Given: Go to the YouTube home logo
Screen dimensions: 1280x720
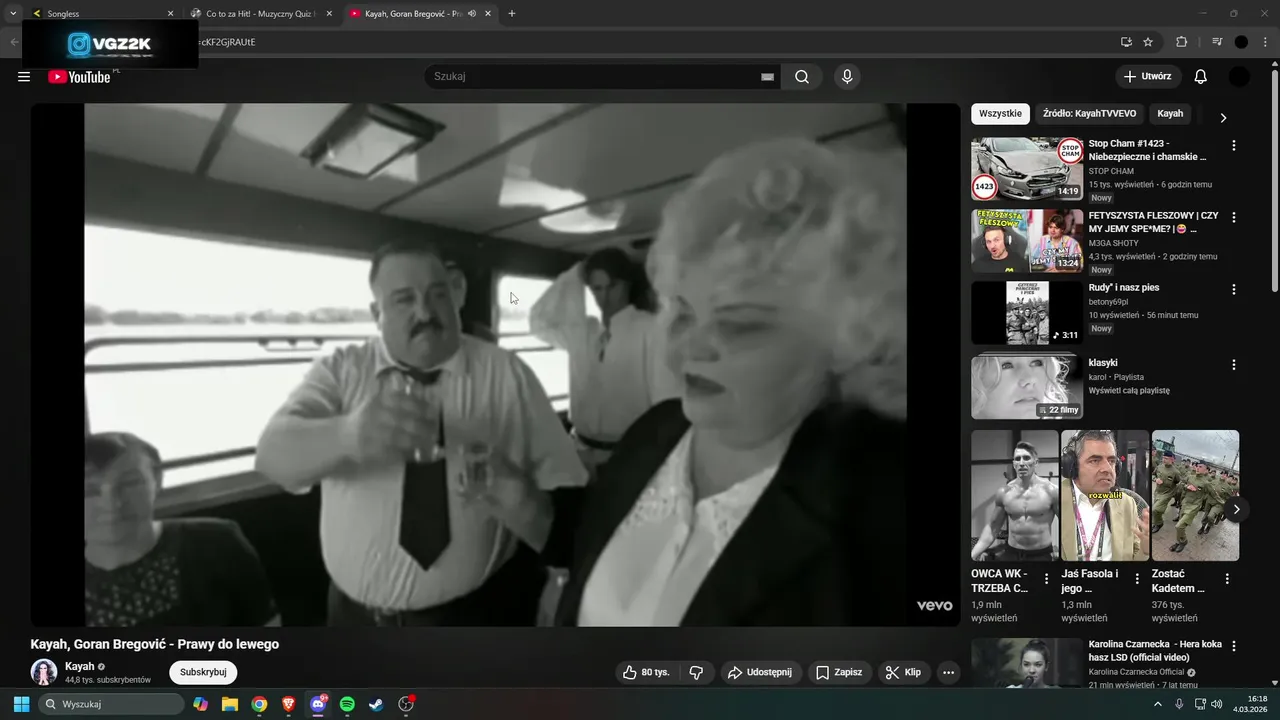Looking at the screenshot, I should (79, 77).
